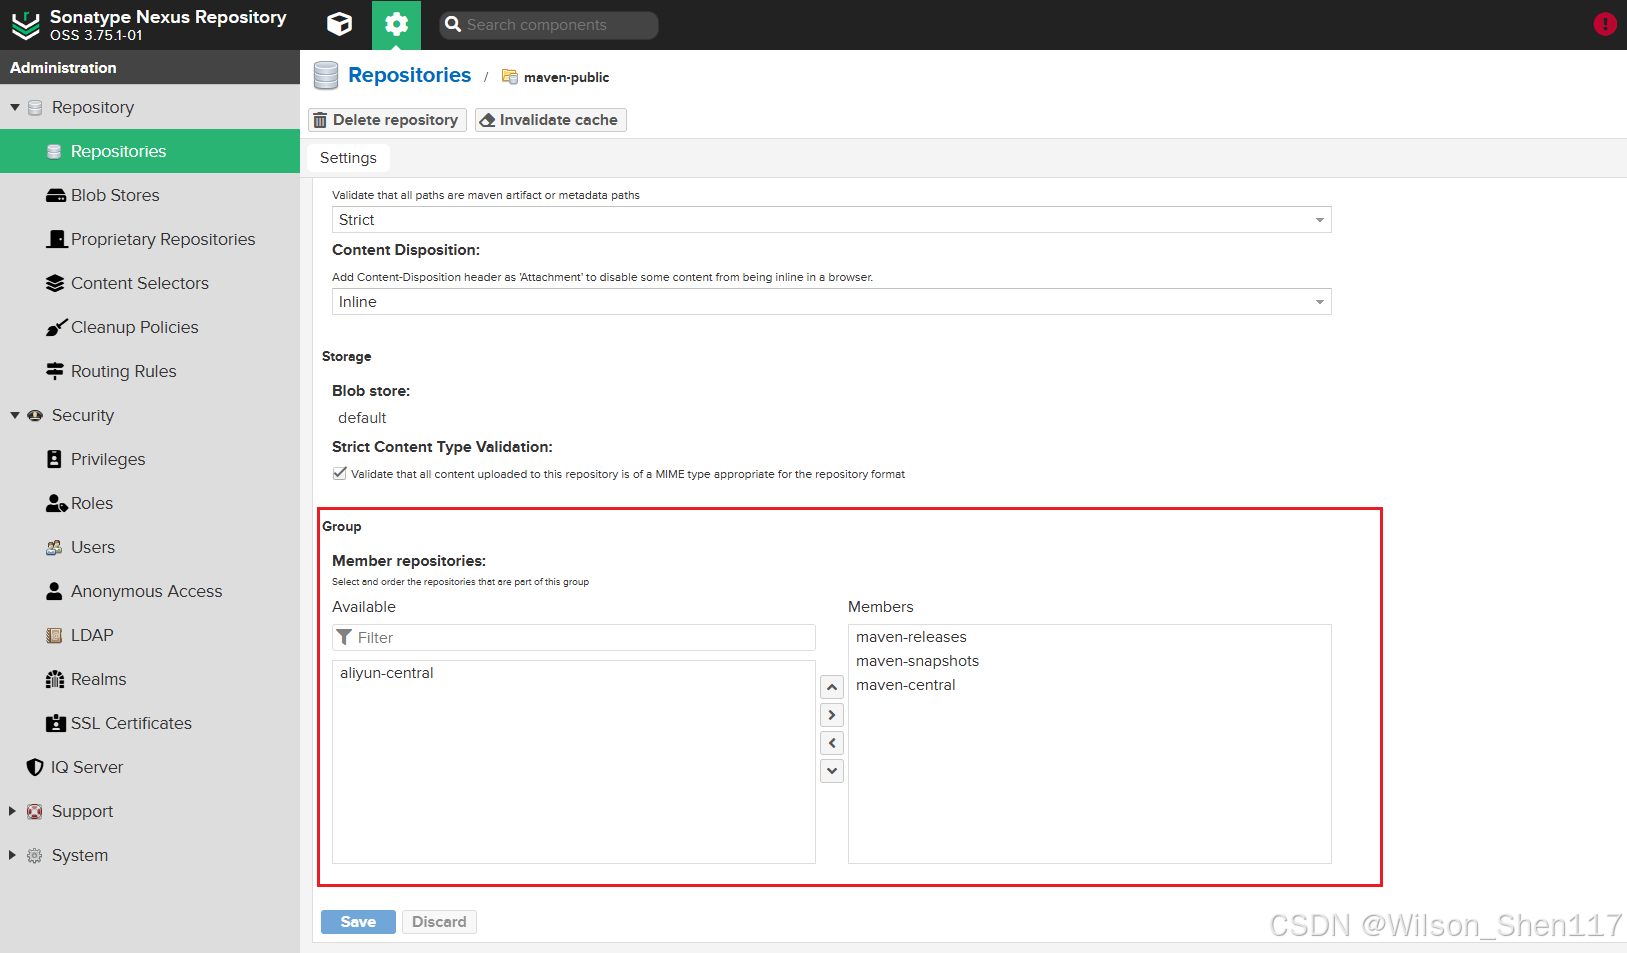Focus the Available repositories Filter field
This screenshot has height=953, width=1627.
pyautogui.click(x=574, y=638)
